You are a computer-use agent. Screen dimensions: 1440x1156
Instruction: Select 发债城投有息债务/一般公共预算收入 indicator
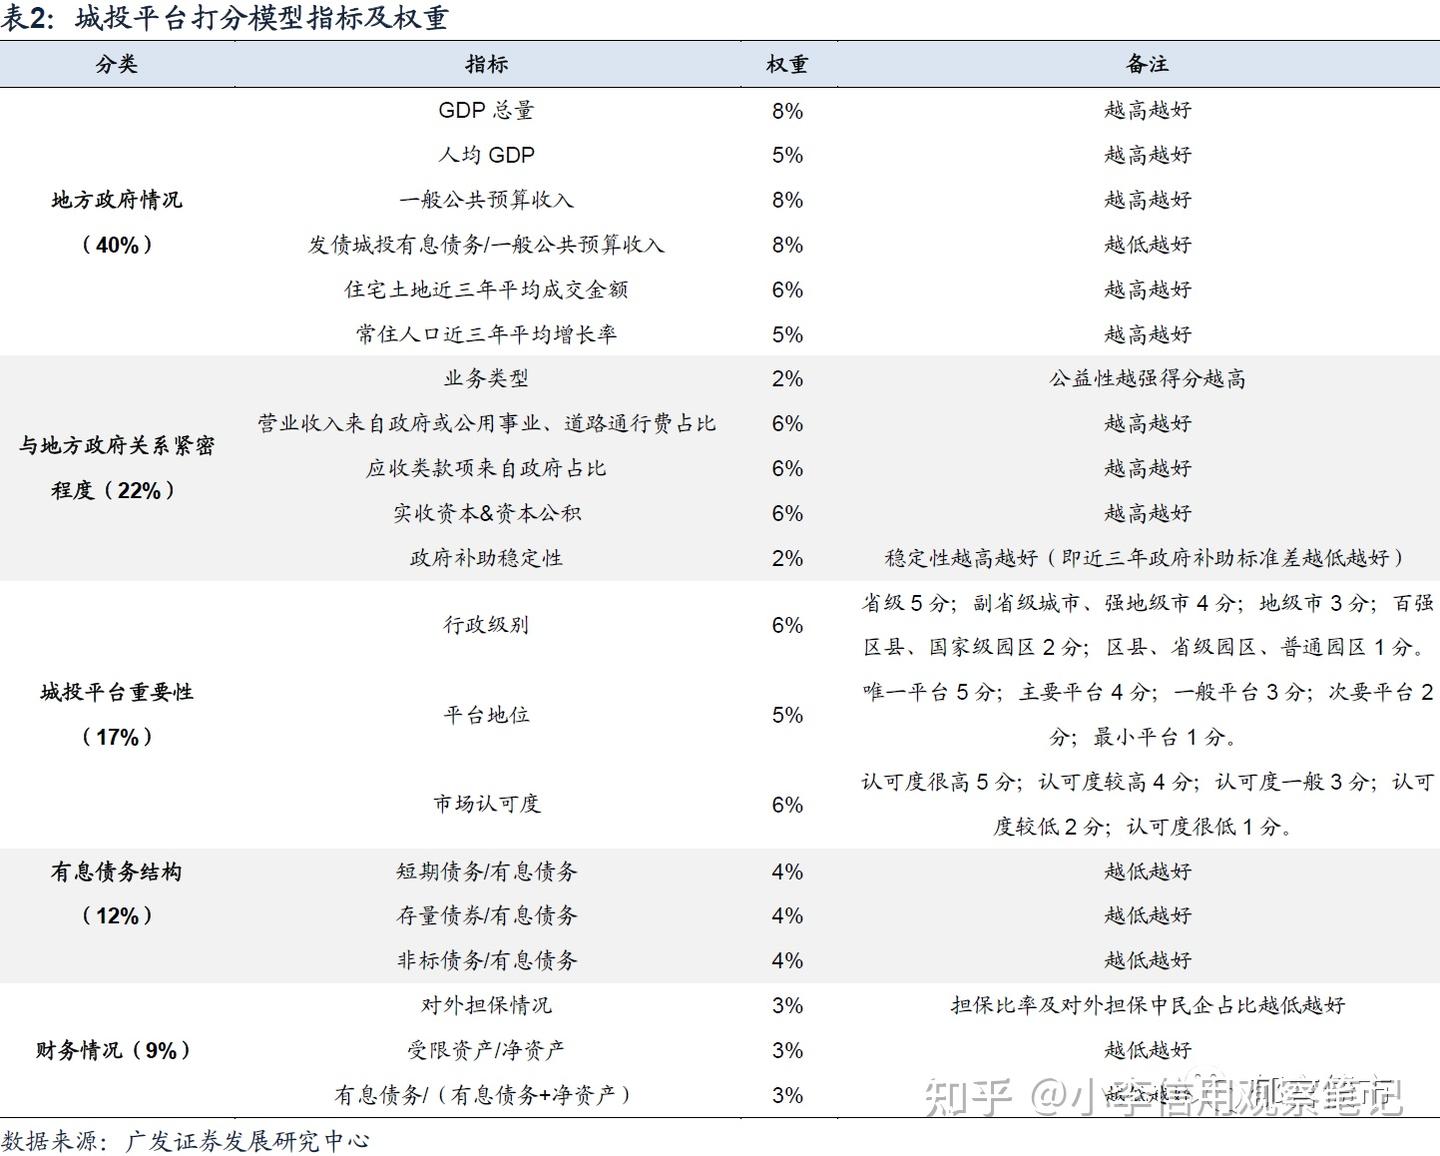tap(486, 245)
